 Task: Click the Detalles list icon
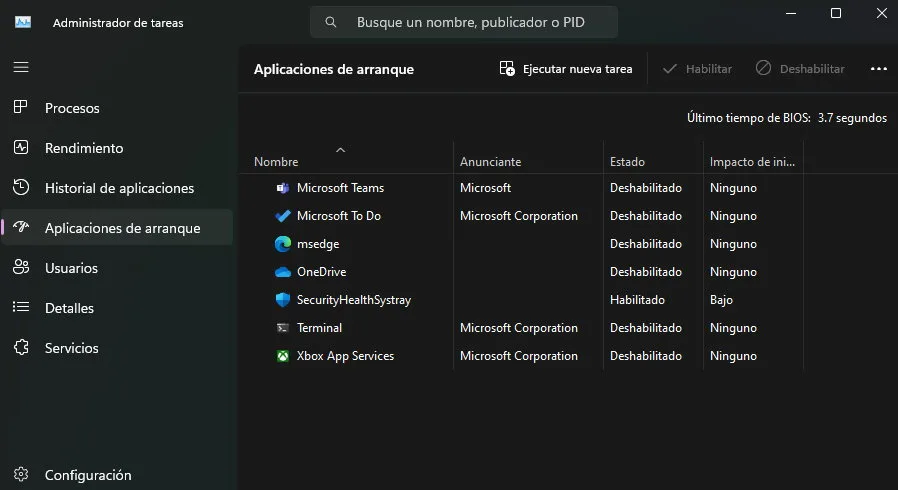coord(21,307)
